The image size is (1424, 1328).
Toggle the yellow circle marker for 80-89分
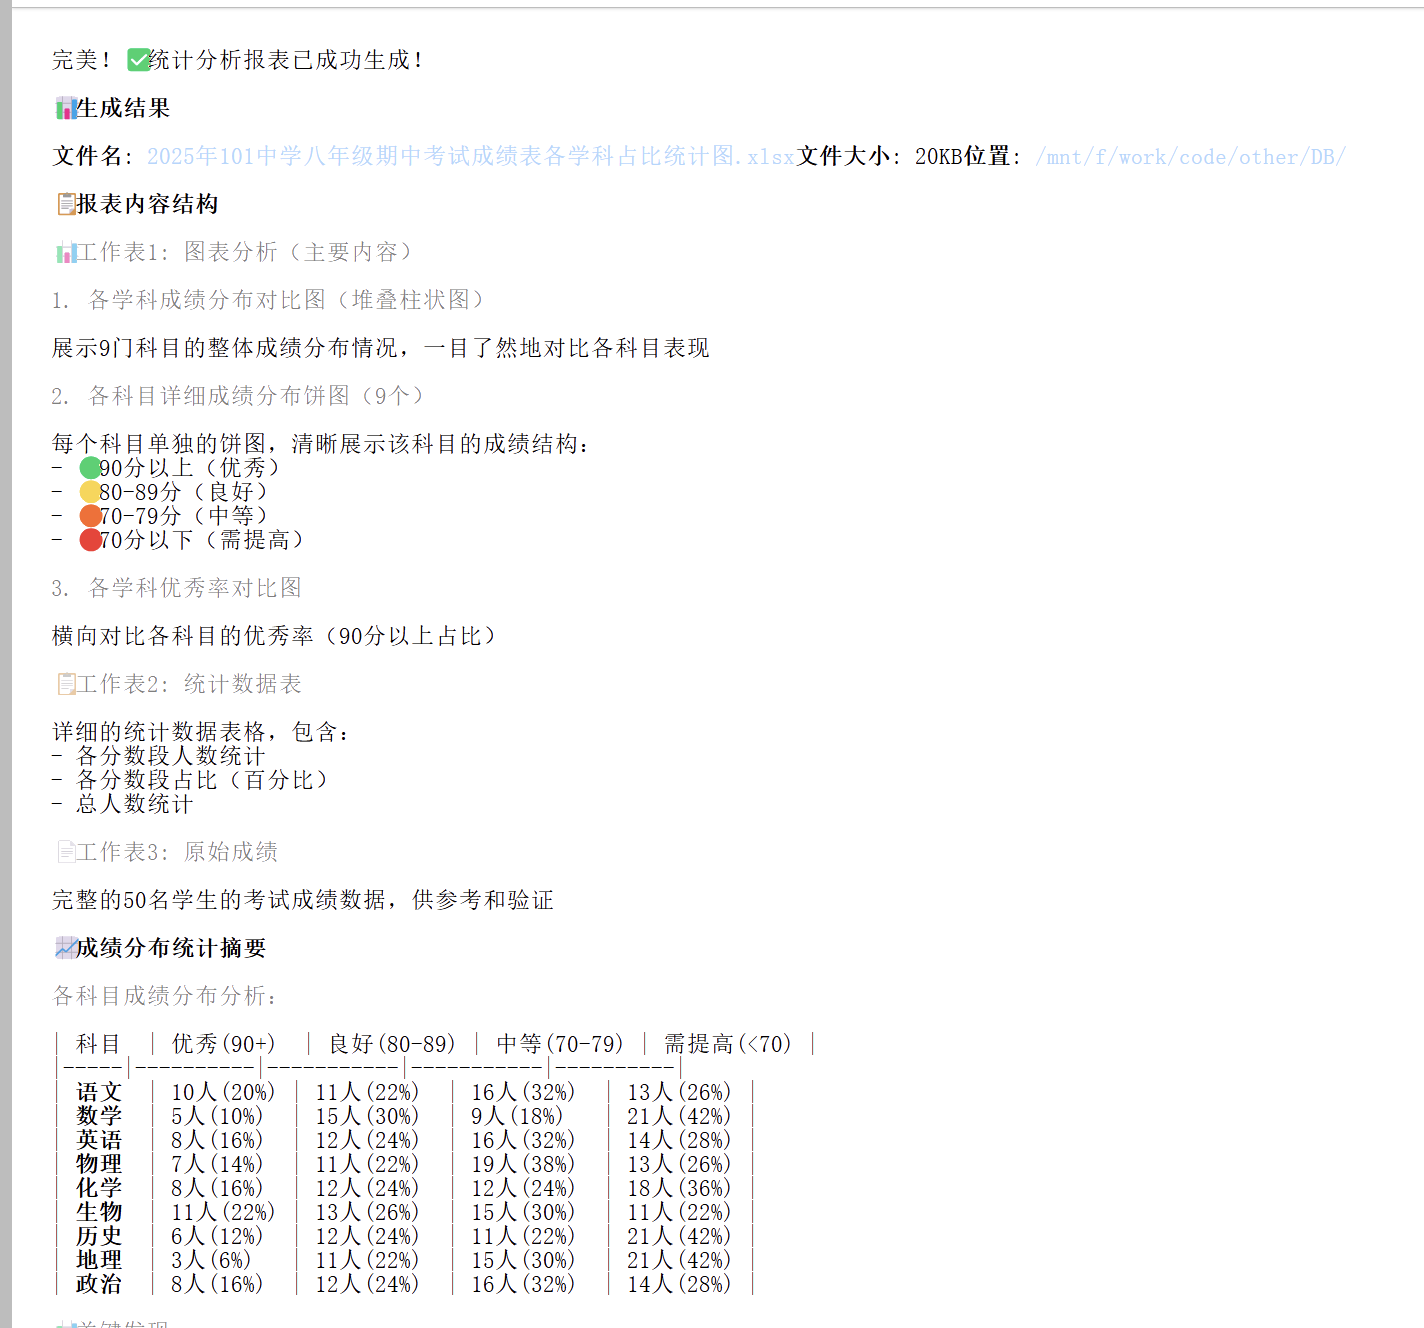pyautogui.click(x=89, y=491)
